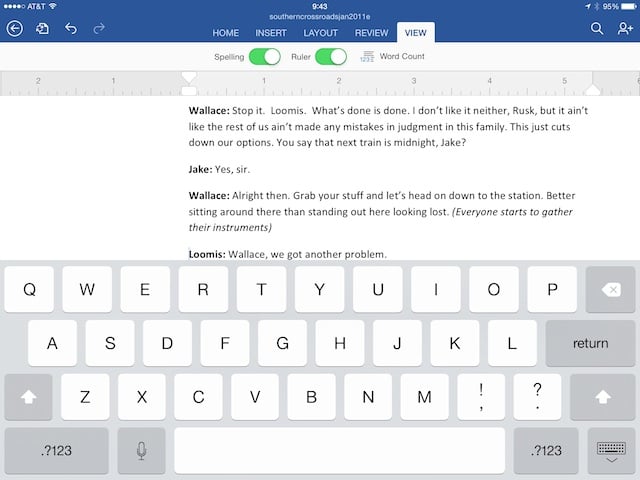Tap the backspace key
The image size is (640, 480).
[610, 289]
